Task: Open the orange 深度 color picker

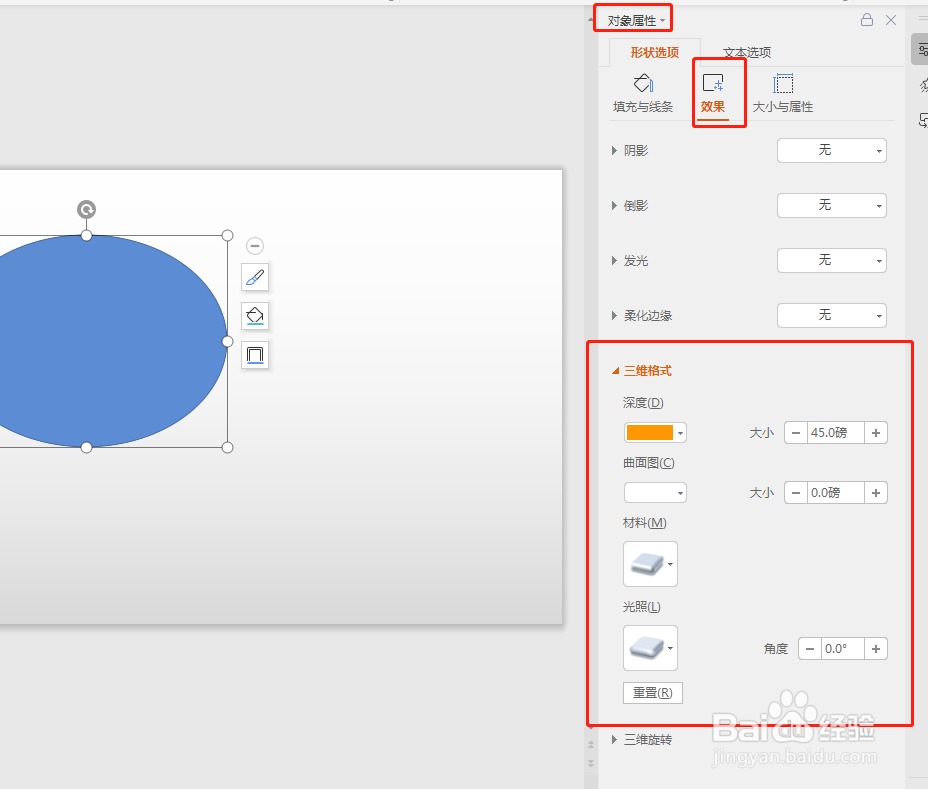Action: (655, 433)
